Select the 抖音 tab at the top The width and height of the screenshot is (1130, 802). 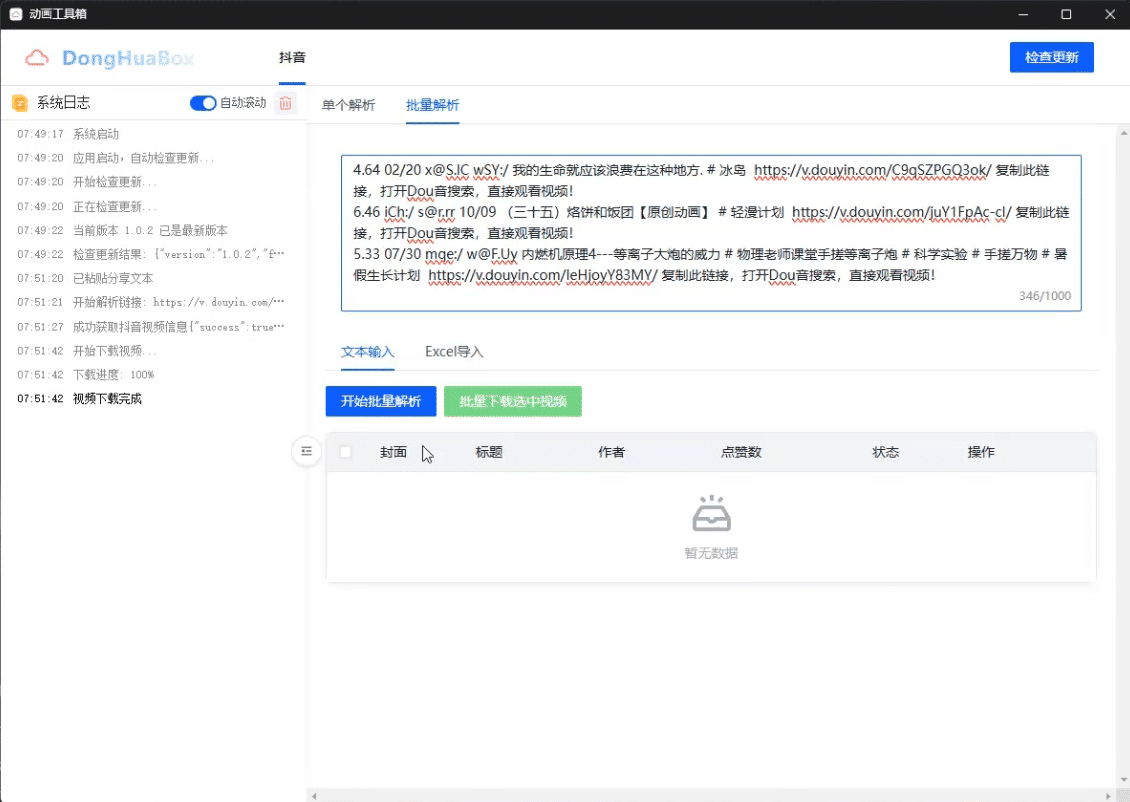pyautogui.click(x=292, y=57)
